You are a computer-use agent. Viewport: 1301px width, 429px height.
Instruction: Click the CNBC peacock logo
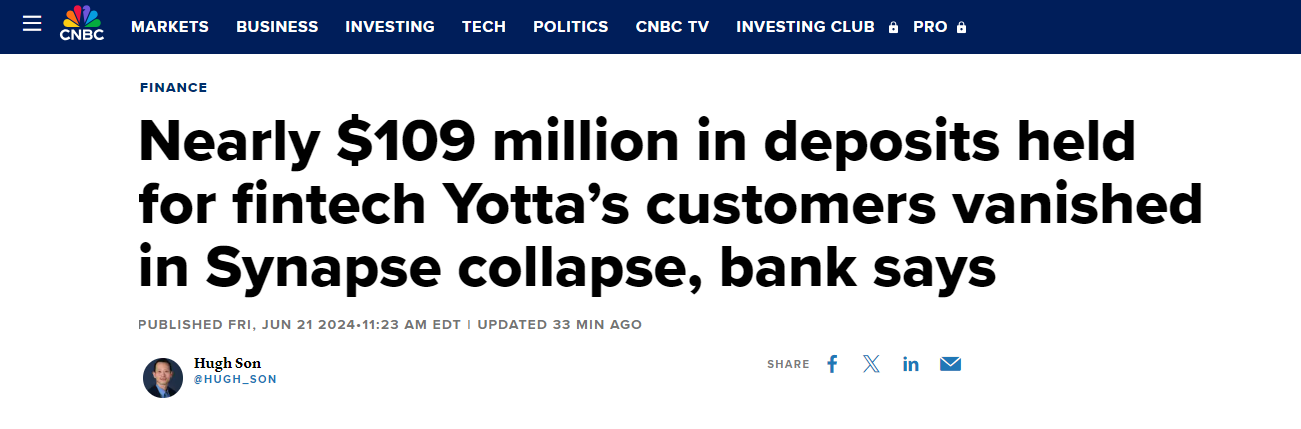[82, 23]
